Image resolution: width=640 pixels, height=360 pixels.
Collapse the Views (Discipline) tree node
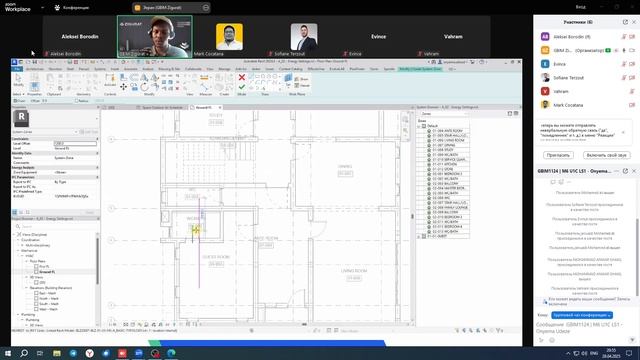point(14,235)
